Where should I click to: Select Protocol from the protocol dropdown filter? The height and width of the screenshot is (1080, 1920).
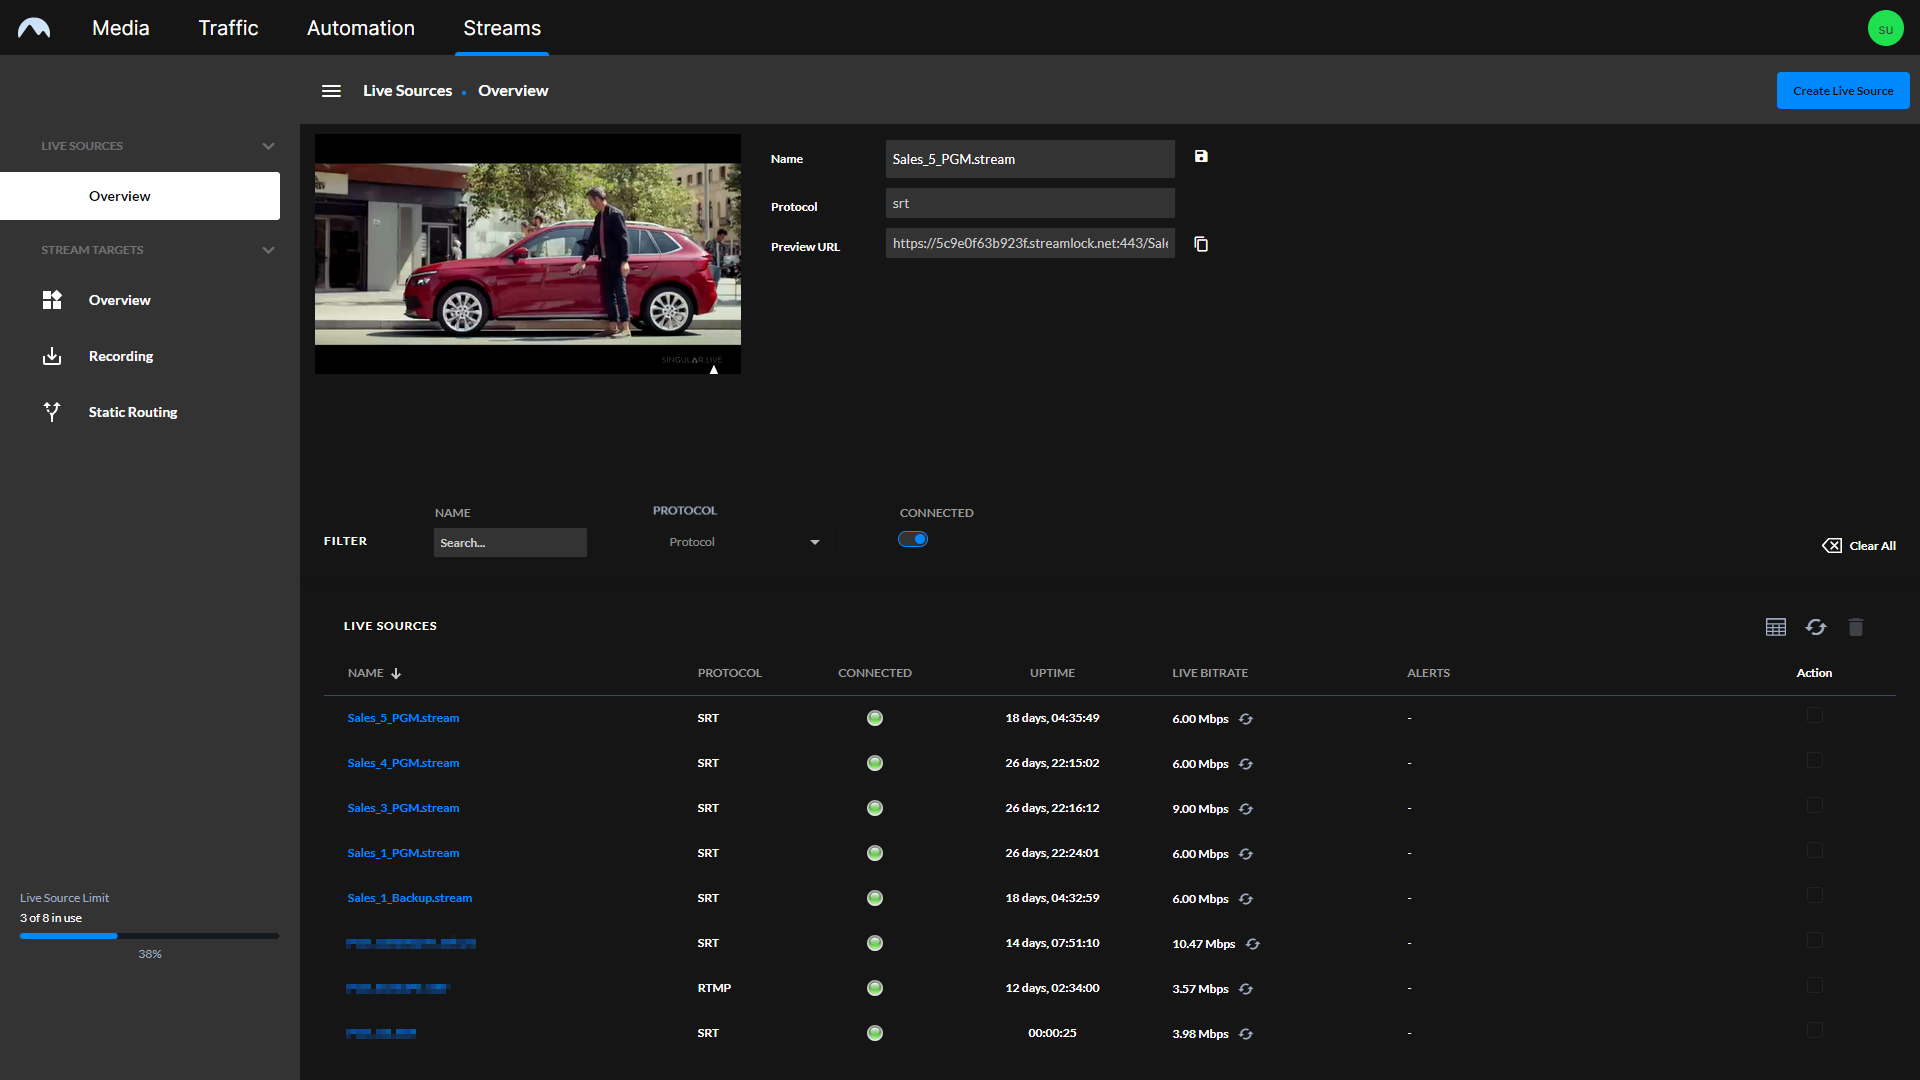(x=737, y=542)
